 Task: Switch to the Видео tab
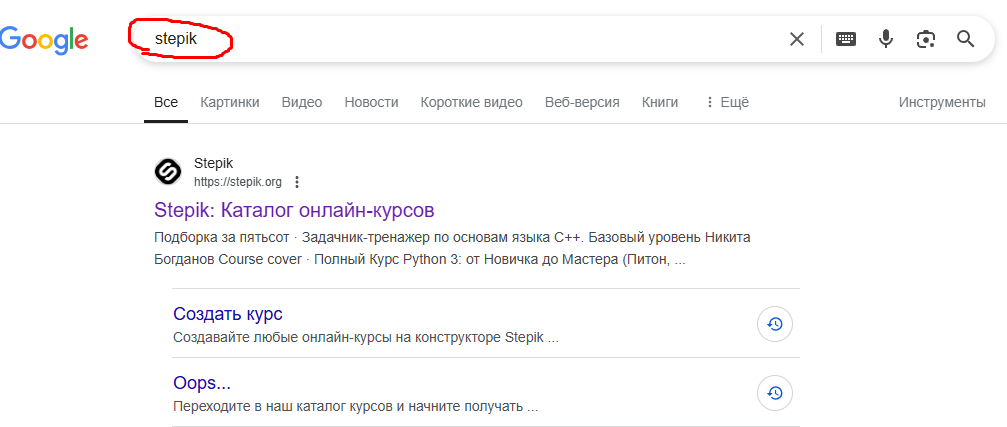[x=302, y=102]
